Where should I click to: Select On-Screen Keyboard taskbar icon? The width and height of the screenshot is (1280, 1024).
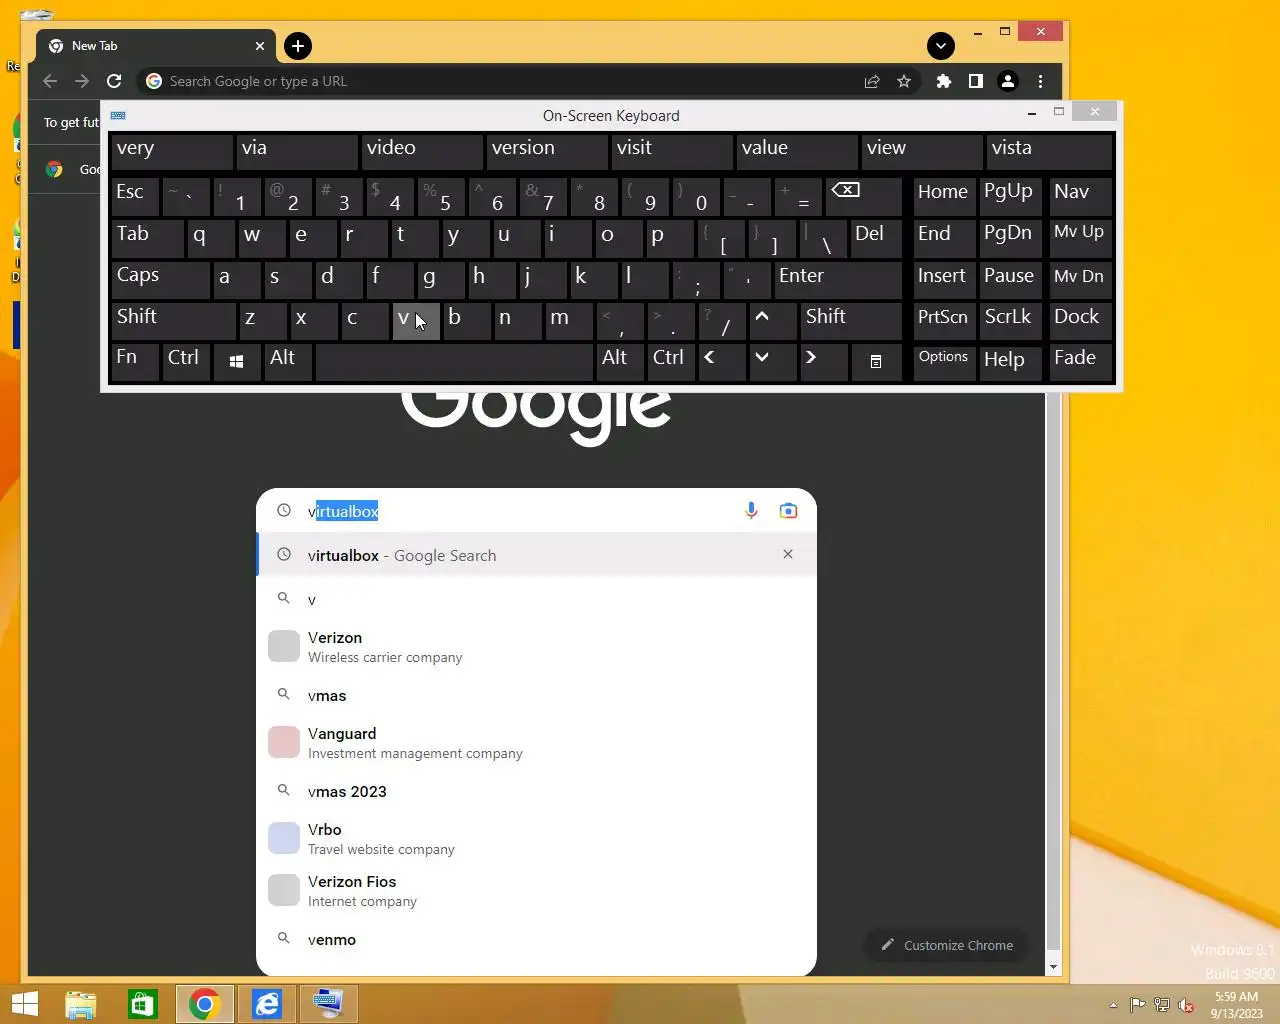click(x=329, y=1003)
